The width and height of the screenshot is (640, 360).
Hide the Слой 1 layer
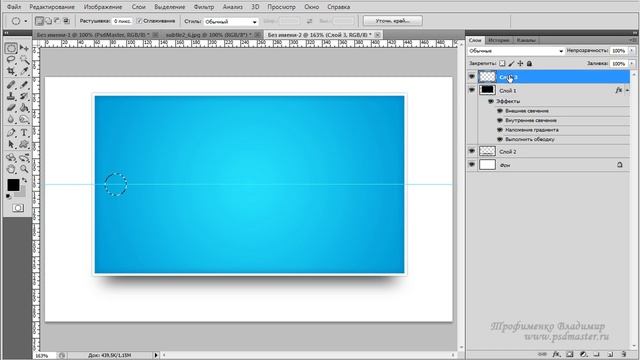click(472, 90)
